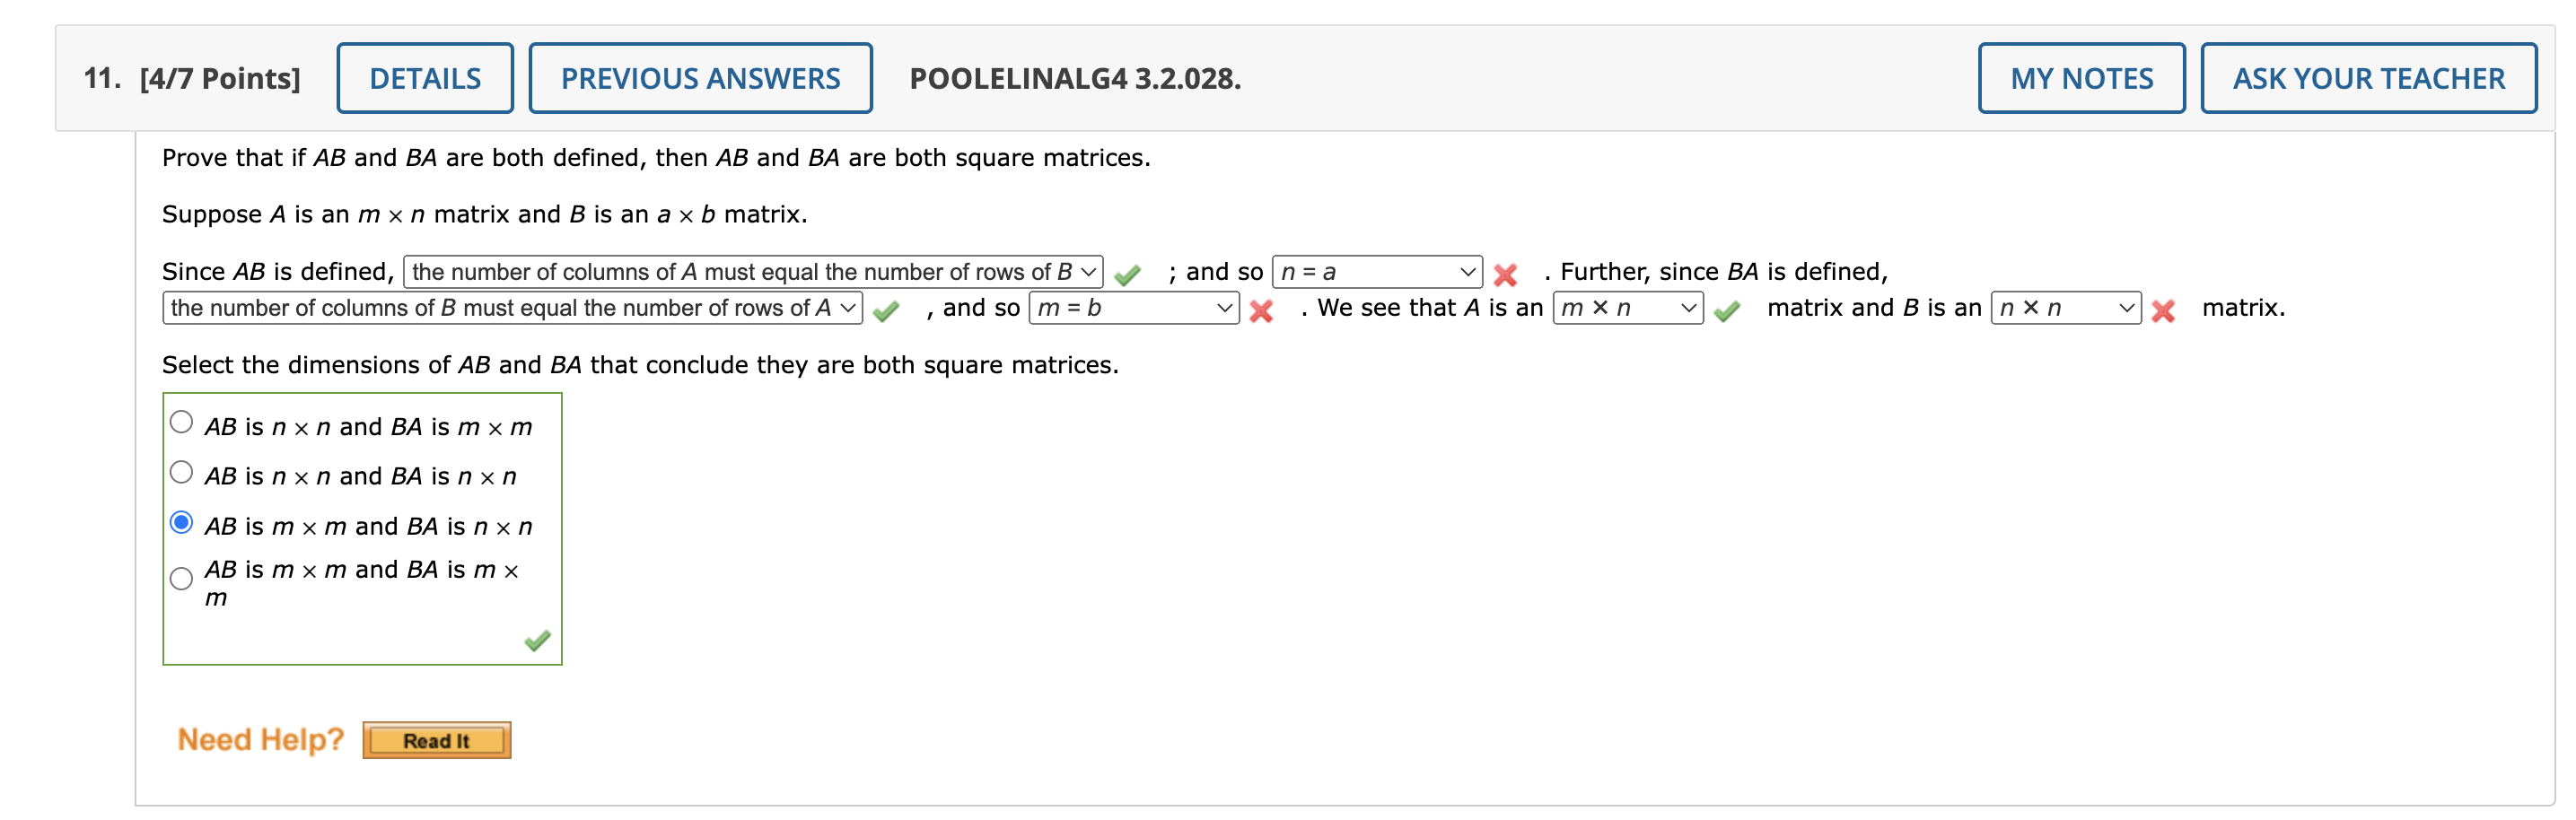The height and width of the screenshot is (820, 2576).
Task: Click the DETAILS button
Action: pos(425,78)
